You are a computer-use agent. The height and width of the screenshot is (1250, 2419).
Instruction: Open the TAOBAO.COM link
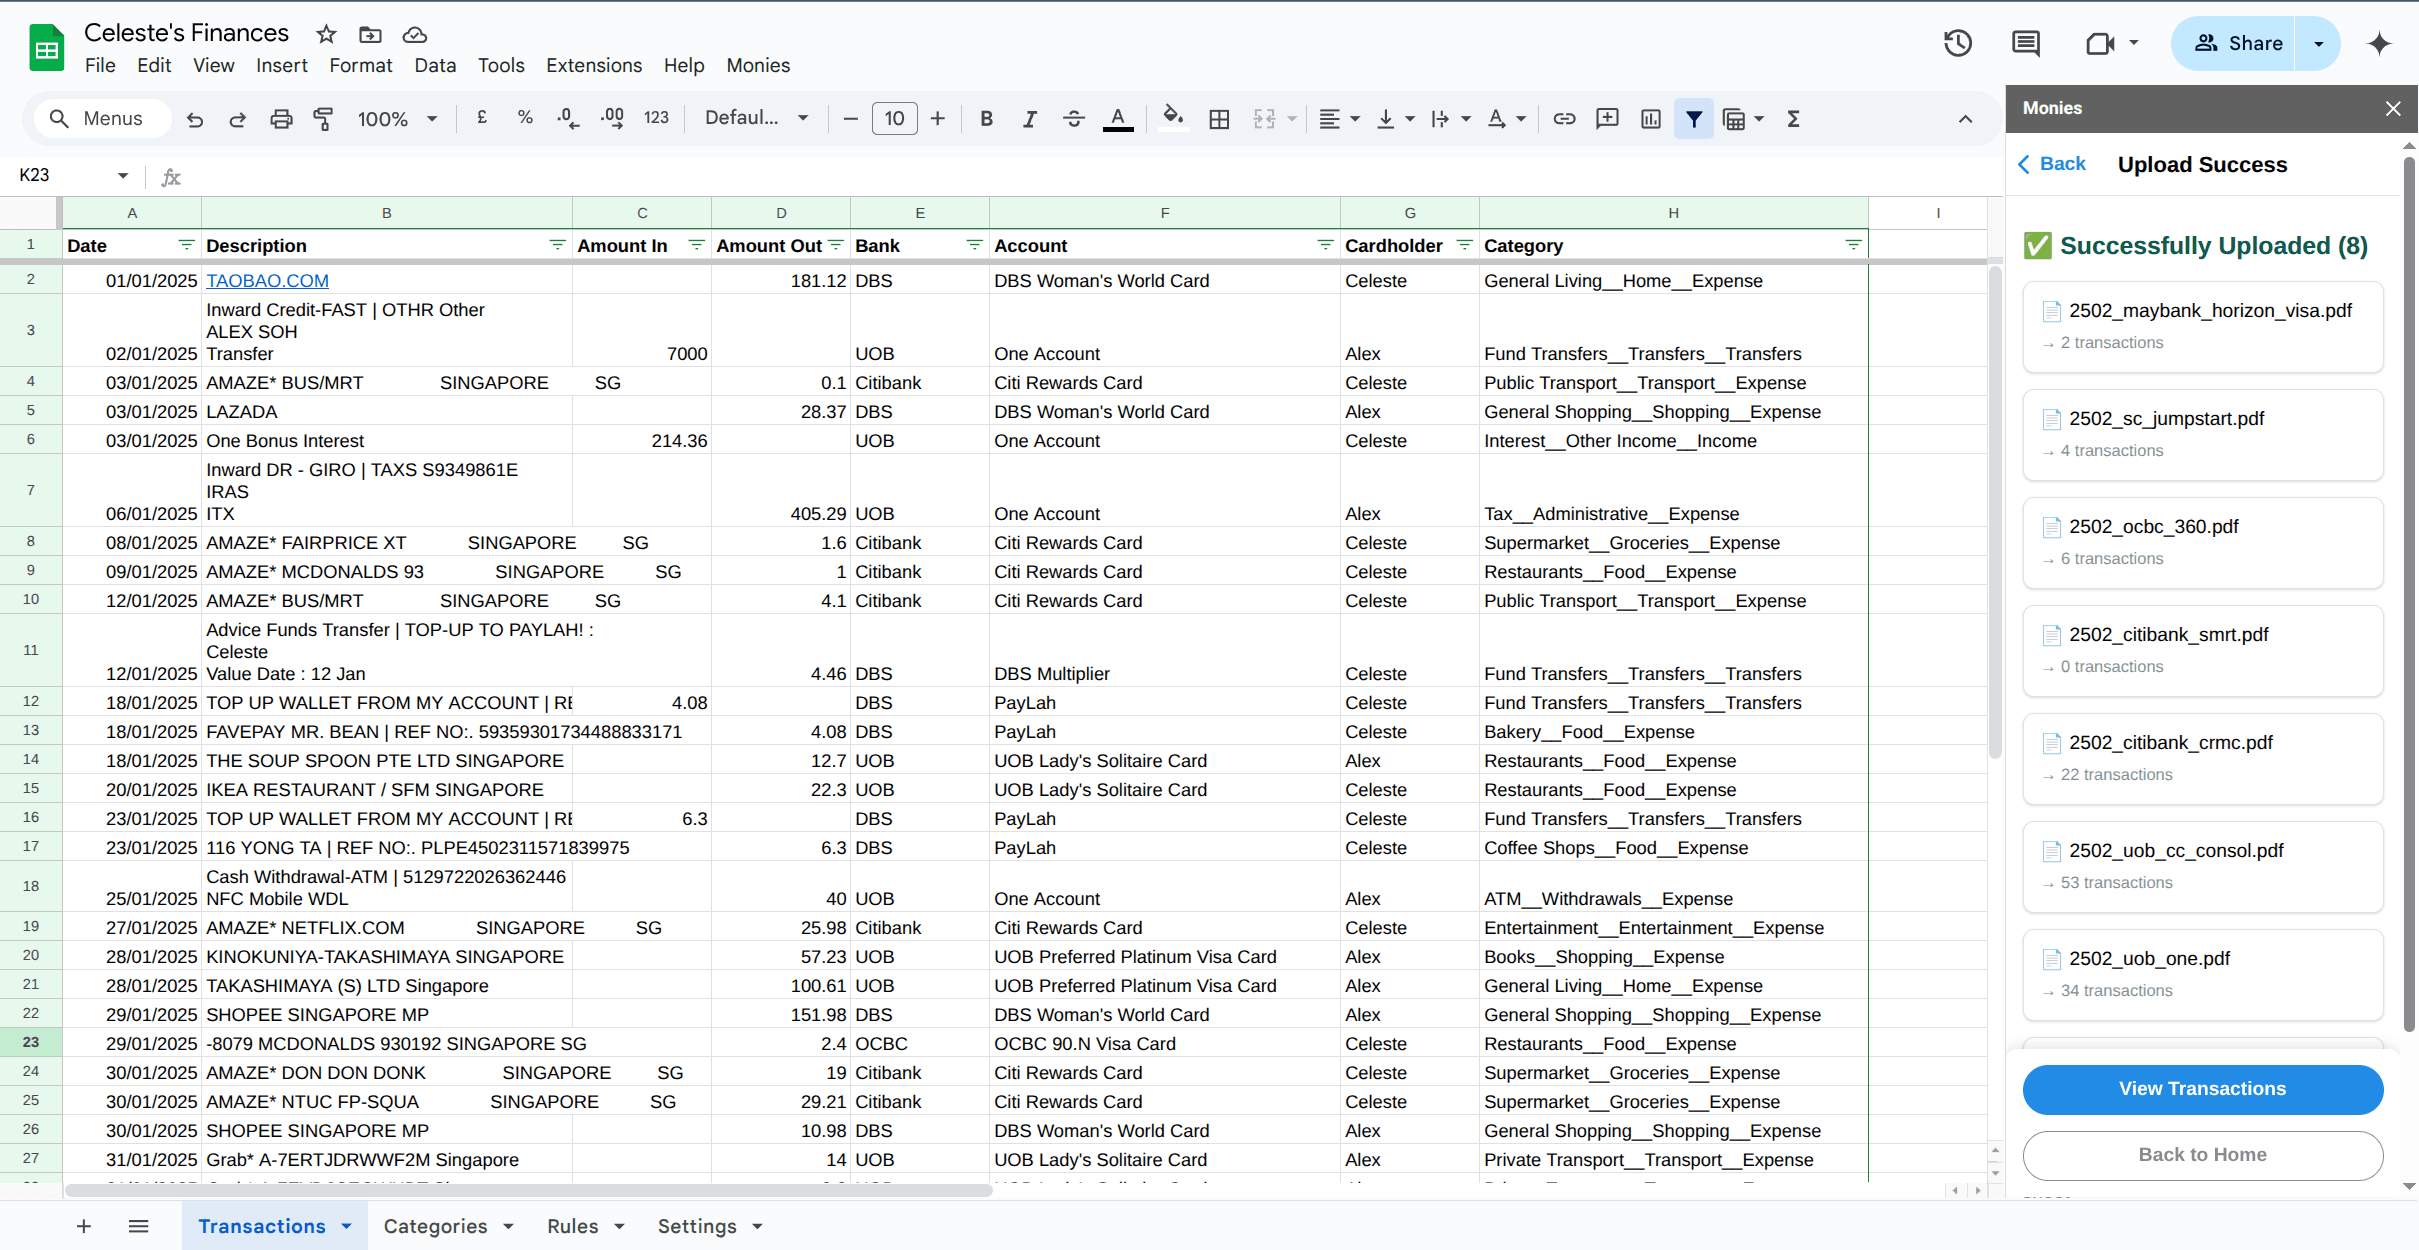click(x=267, y=281)
